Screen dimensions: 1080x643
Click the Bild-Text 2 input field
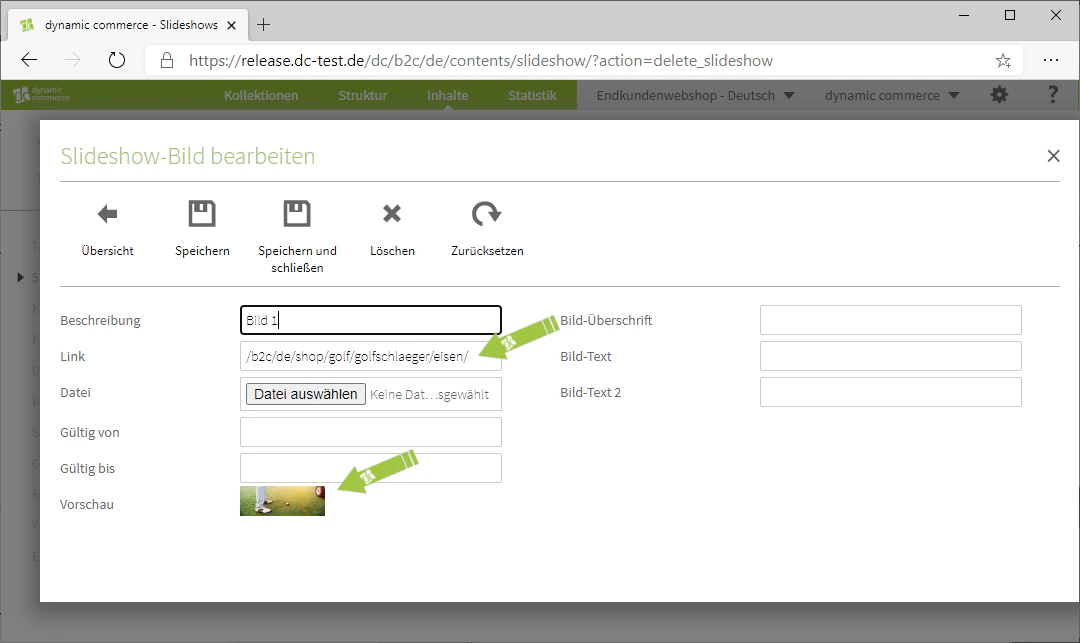tap(891, 392)
